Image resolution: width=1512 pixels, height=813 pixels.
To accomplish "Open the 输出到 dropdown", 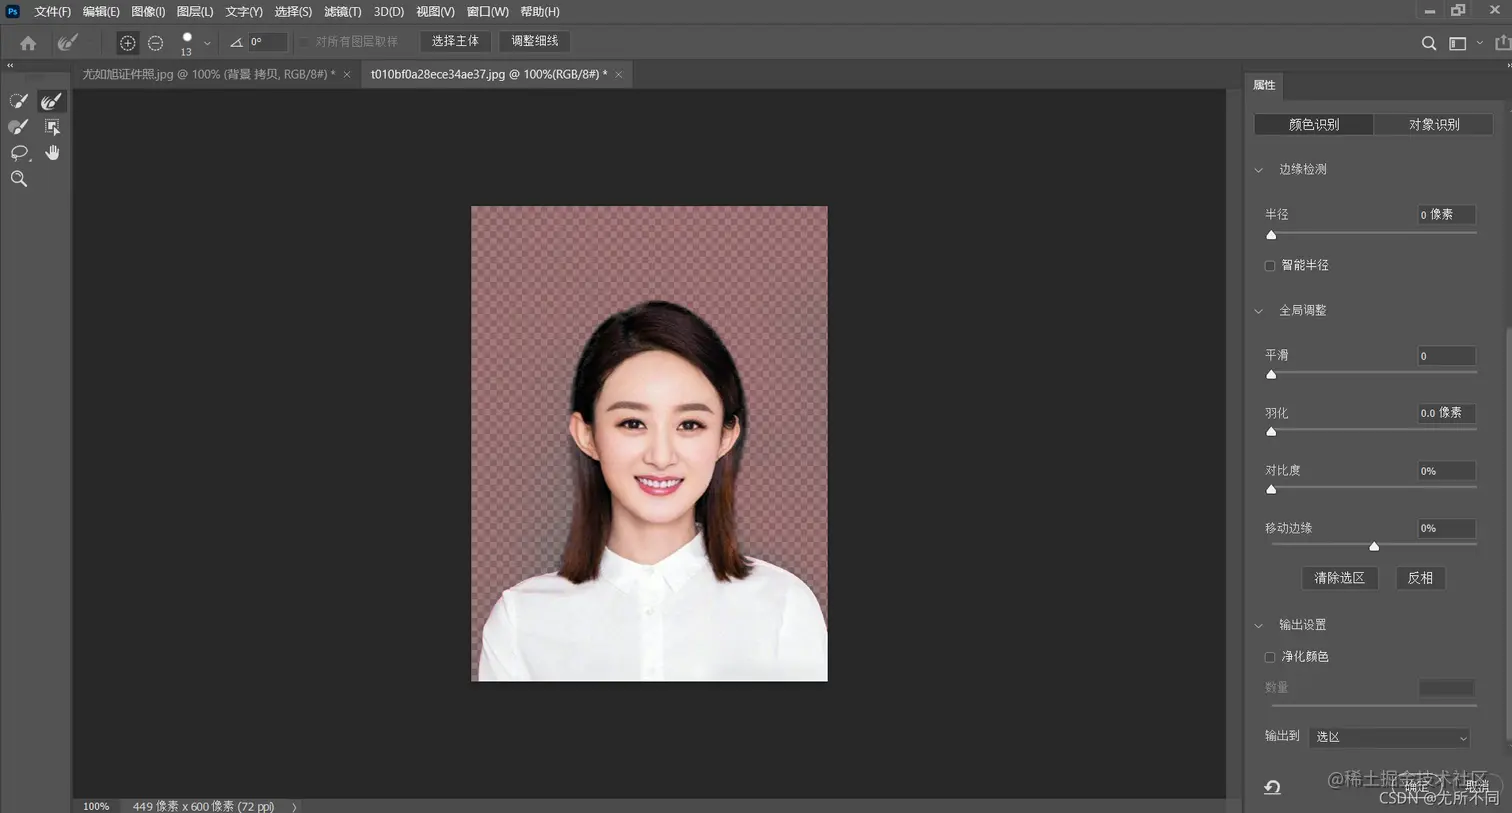I will click(x=1389, y=737).
